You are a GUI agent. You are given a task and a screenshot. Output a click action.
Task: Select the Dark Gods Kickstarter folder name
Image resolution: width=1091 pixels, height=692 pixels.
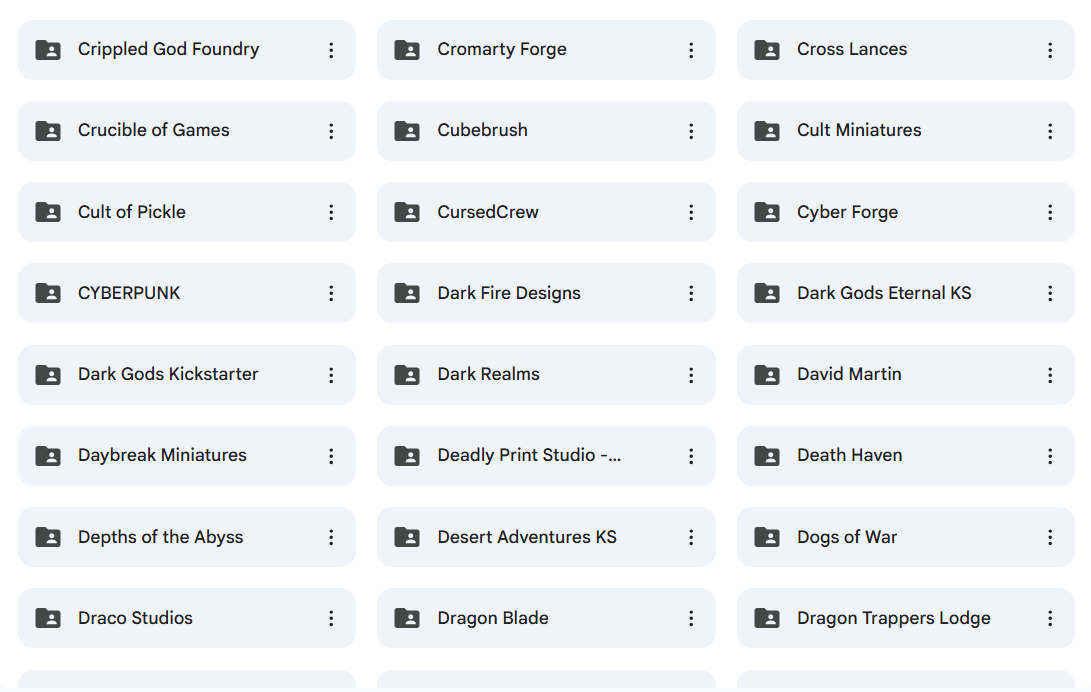pos(168,374)
